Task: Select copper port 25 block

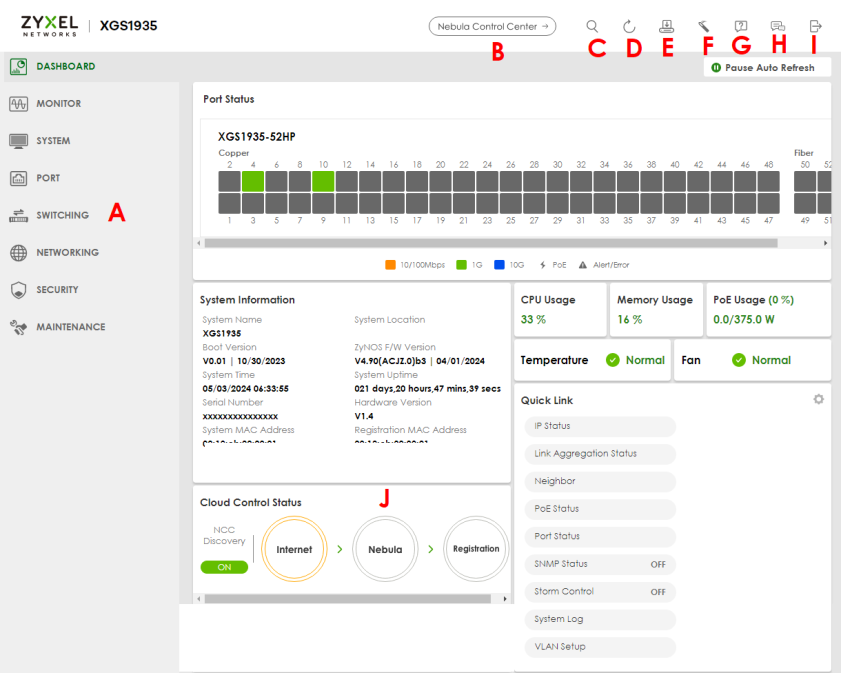Action: click(x=511, y=204)
